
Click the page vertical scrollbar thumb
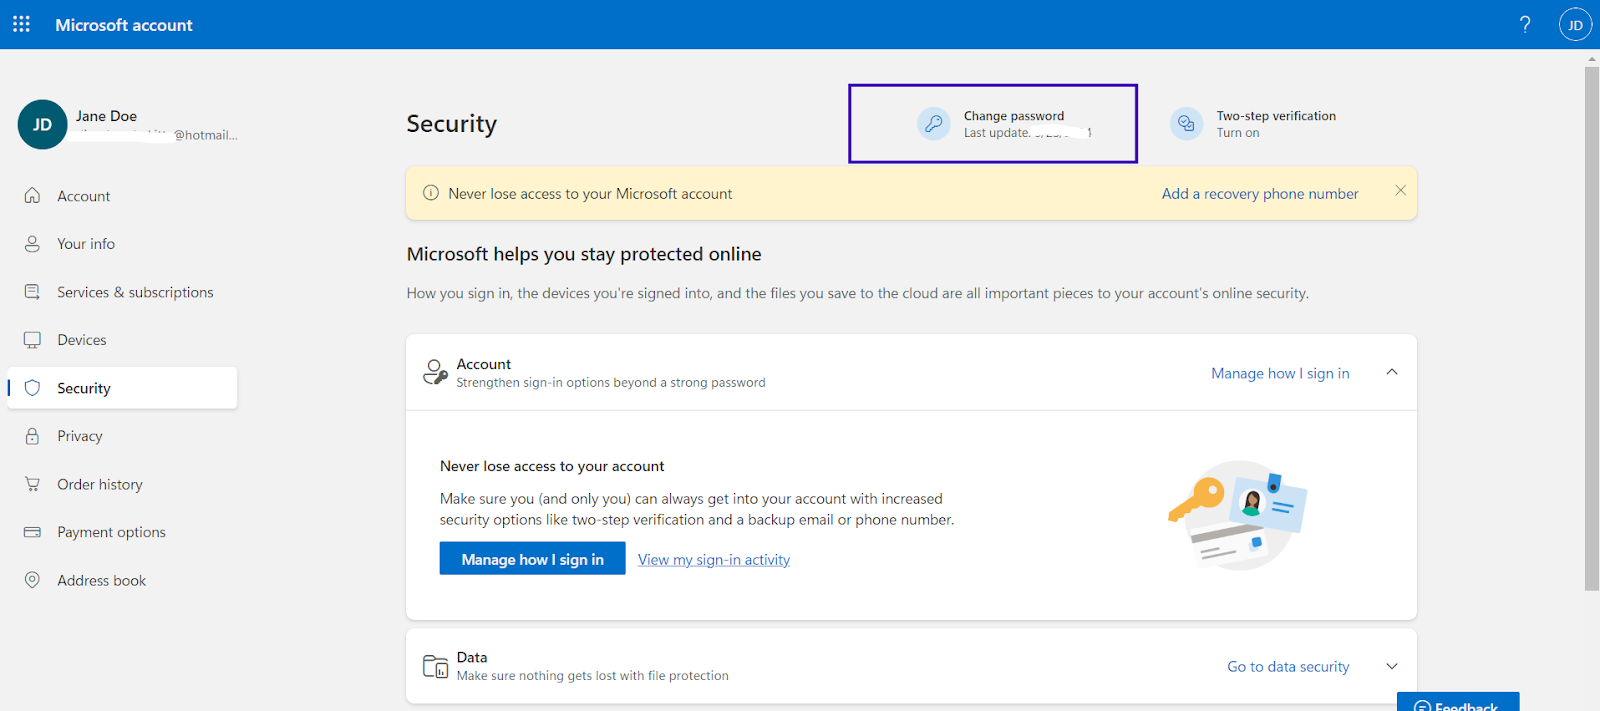(x=1592, y=328)
